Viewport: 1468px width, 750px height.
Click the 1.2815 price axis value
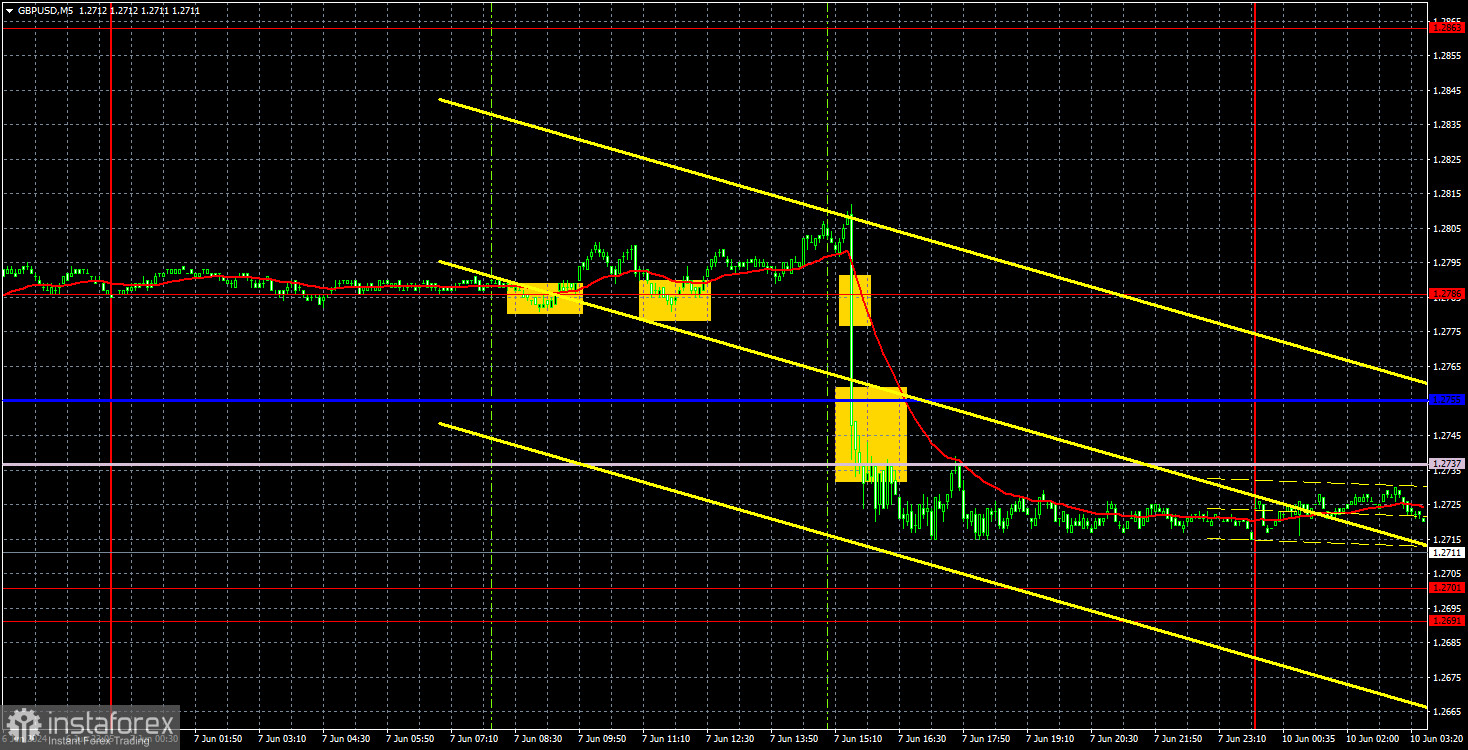[x=1447, y=194]
